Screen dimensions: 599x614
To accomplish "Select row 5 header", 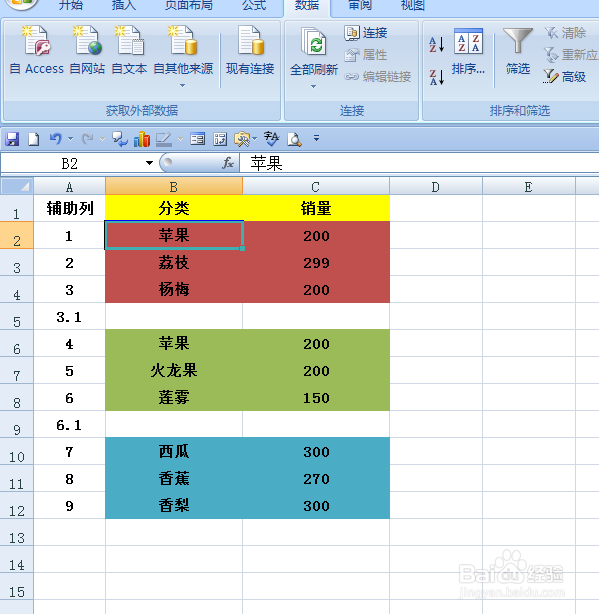I will tap(16, 317).
